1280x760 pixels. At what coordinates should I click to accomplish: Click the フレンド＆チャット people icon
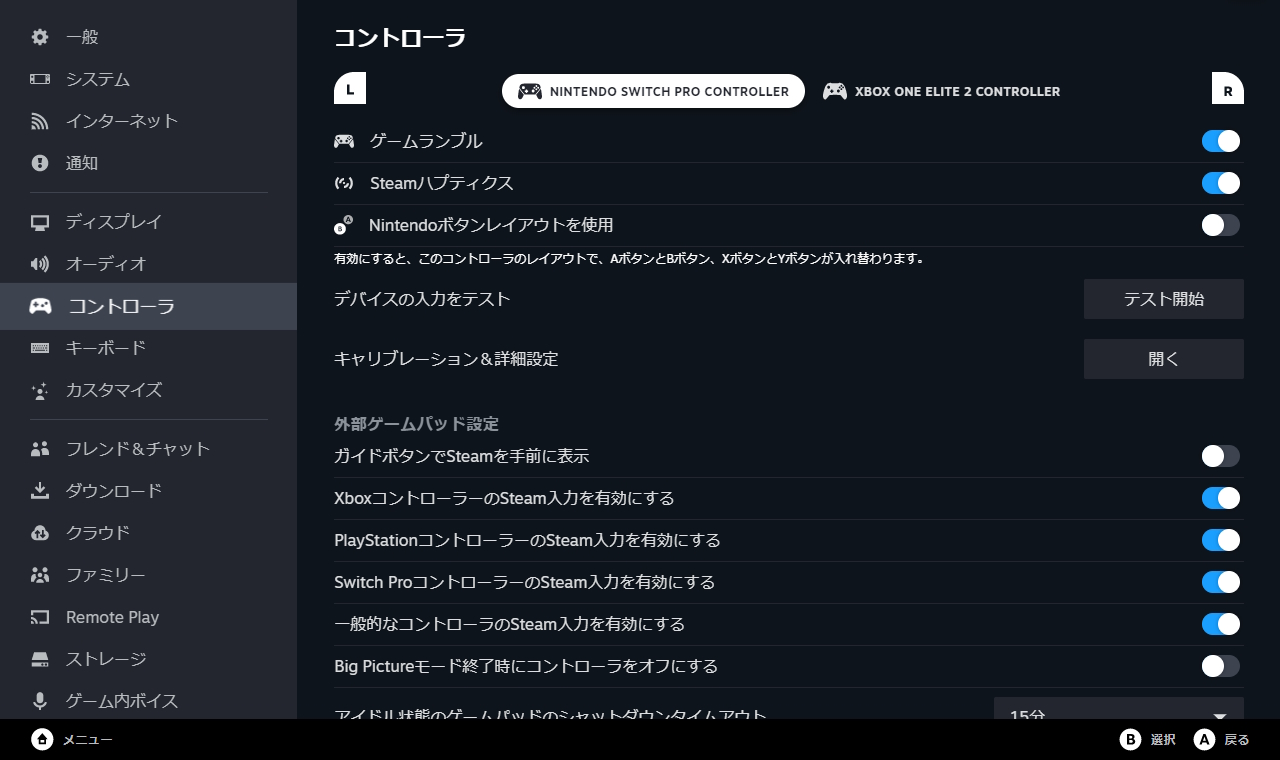[x=40, y=449]
